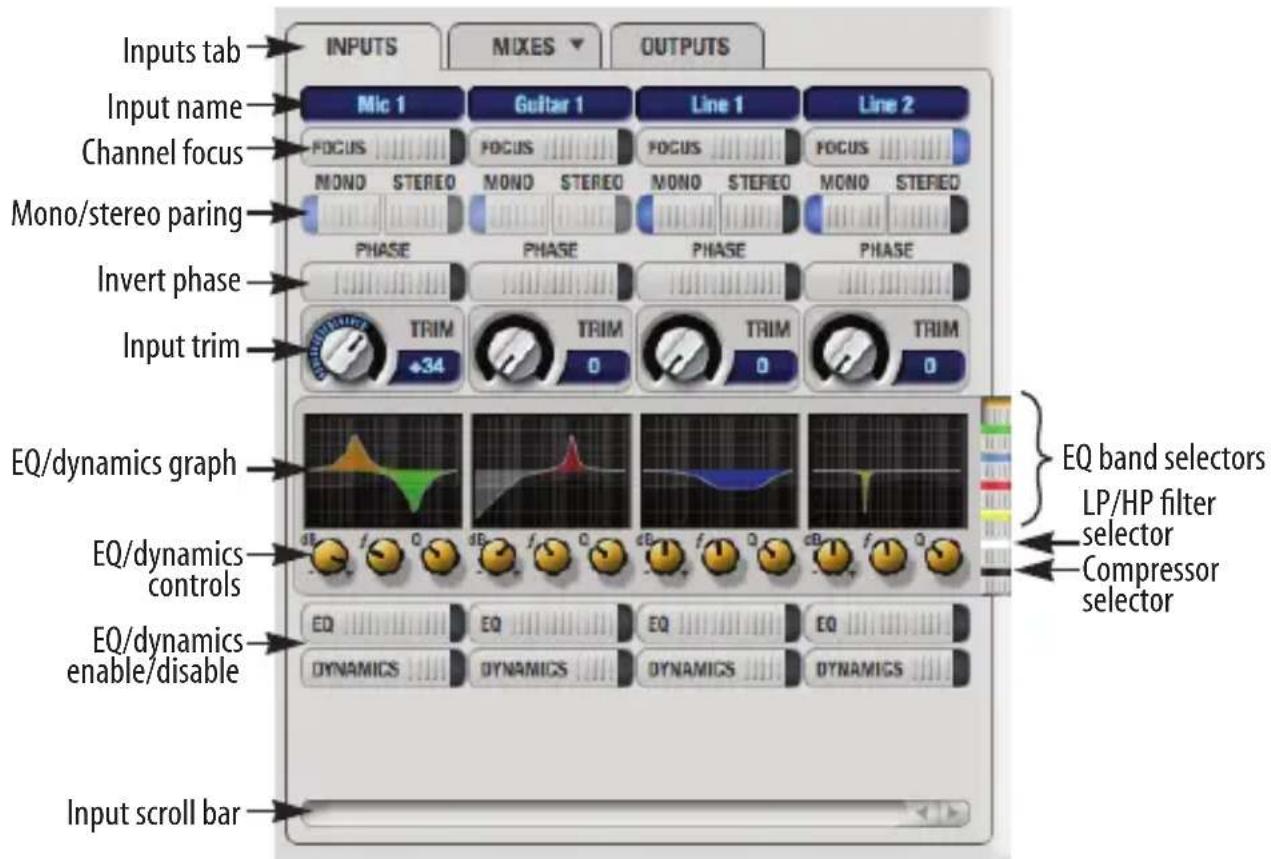Select the Mic 1 input name
Viewport: 1271px width, 859px height.
coord(382,104)
